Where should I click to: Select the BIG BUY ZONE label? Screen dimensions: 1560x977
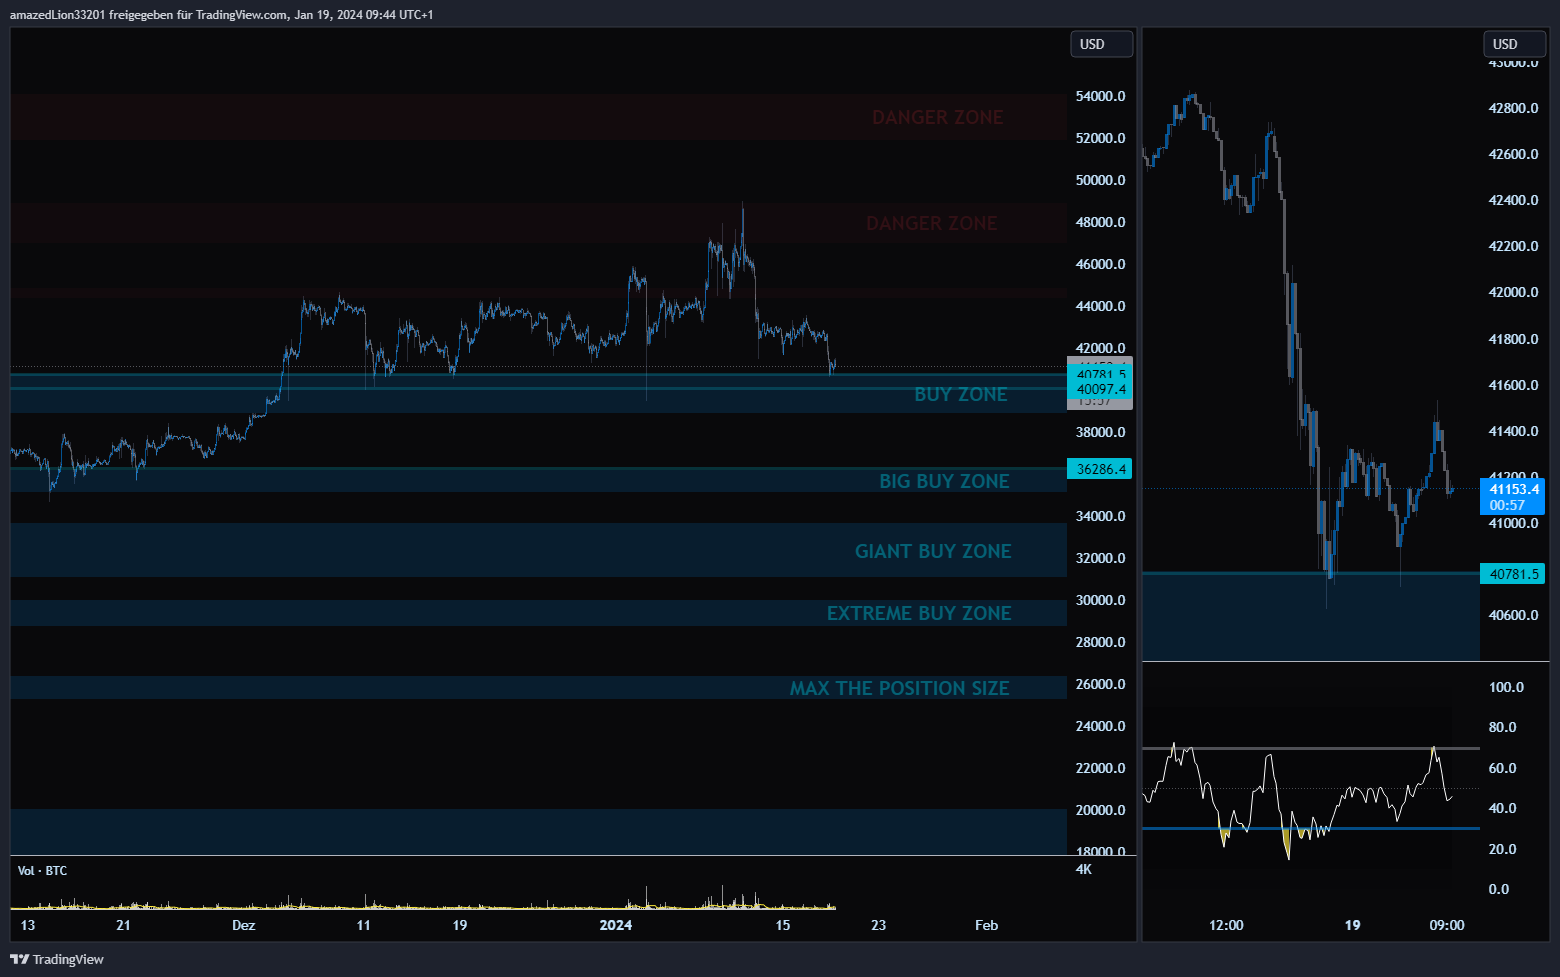pyautogui.click(x=944, y=481)
